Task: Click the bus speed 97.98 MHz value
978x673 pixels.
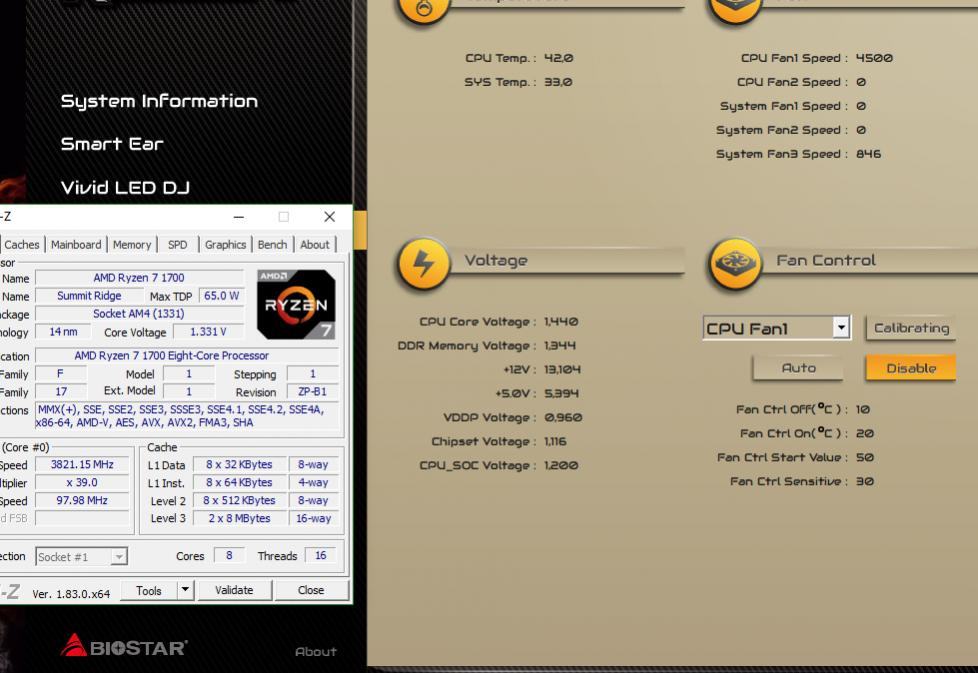Action: 82,501
